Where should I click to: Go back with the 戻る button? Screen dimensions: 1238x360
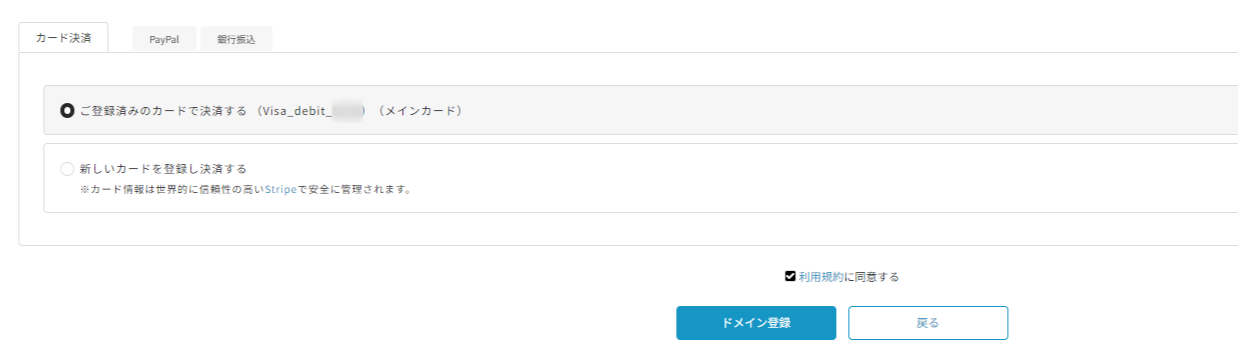click(x=928, y=323)
